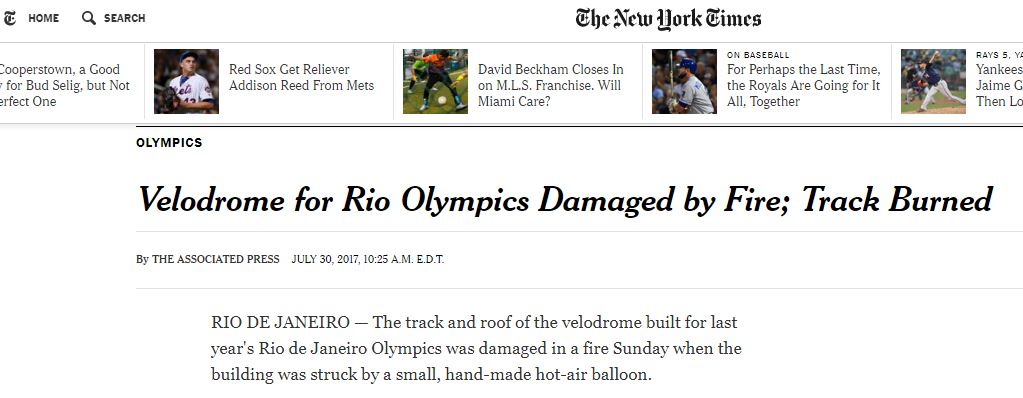Read the Royals Going for It All story

804,85
